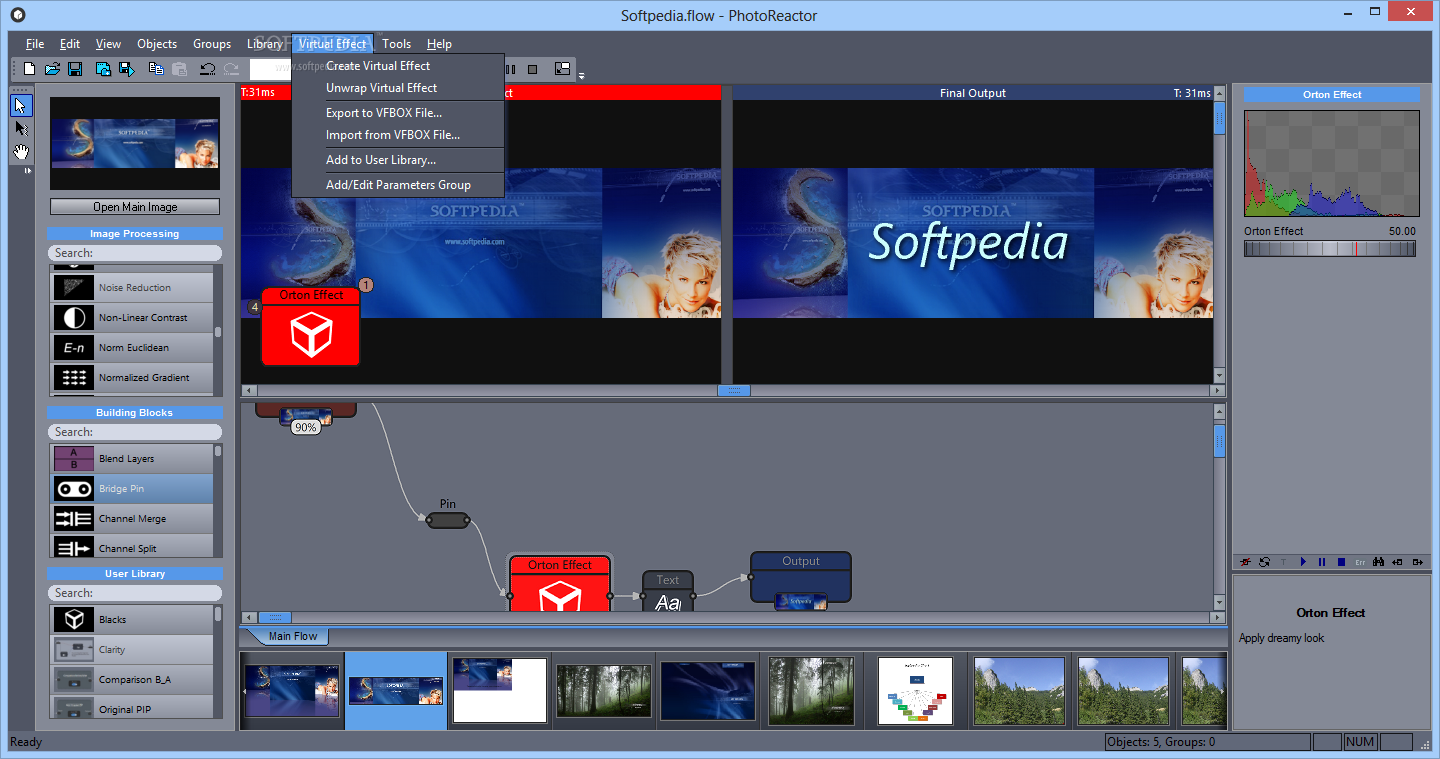Select the Norm Euclidean effect
This screenshot has height=759, width=1440.
pyautogui.click(x=132, y=347)
